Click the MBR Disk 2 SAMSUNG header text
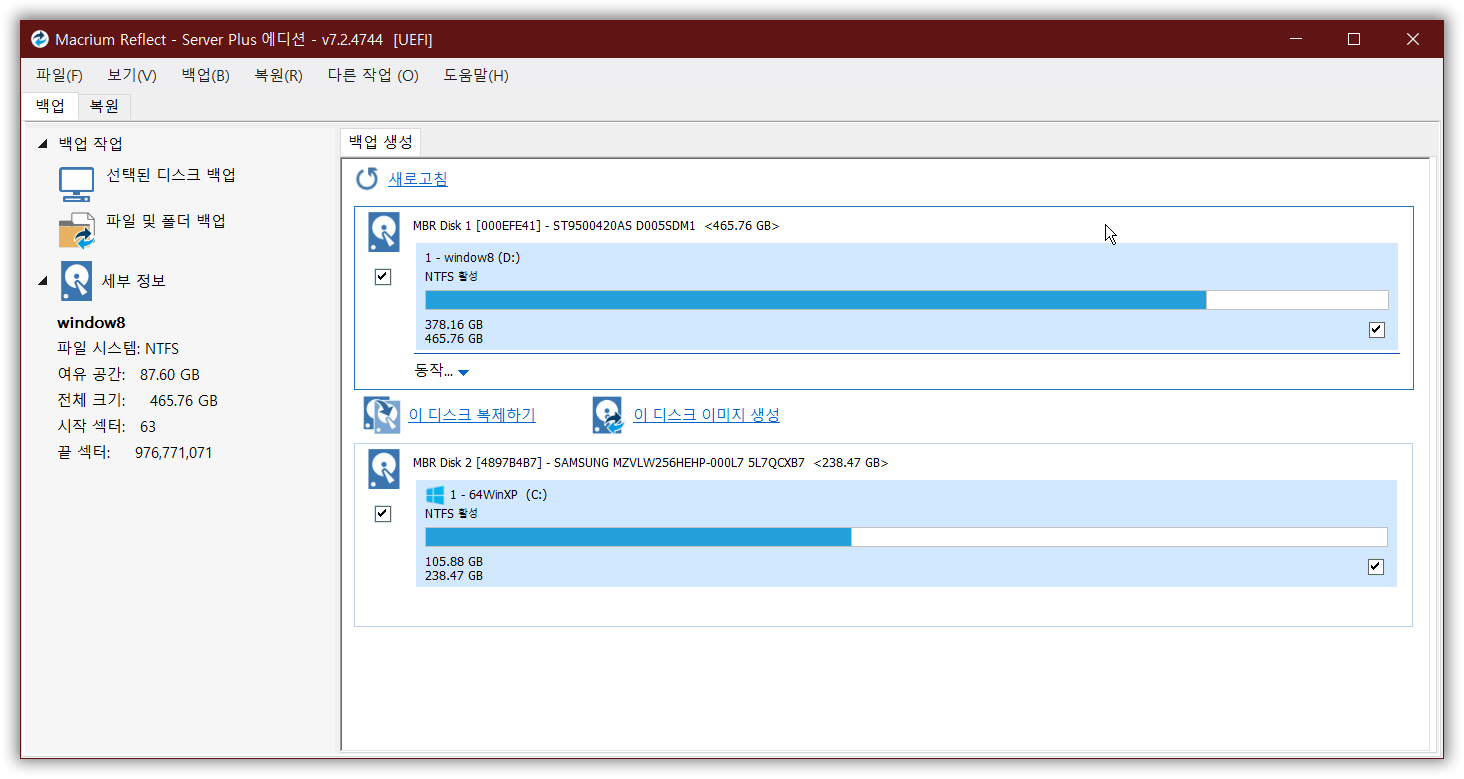 [650, 463]
